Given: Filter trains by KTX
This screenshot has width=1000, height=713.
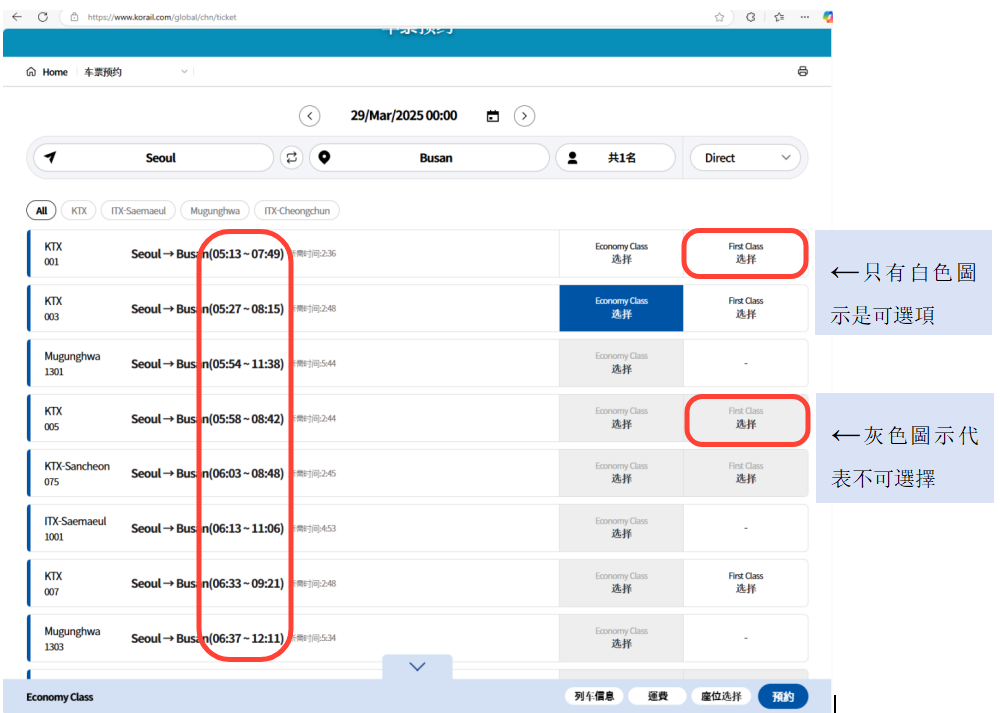Looking at the screenshot, I should [x=79, y=211].
